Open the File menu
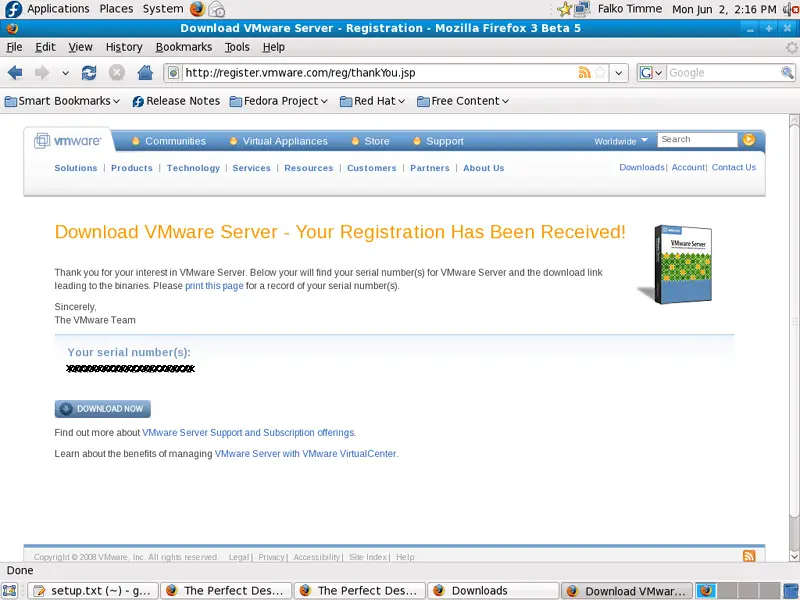This screenshot has width=800, height=600. click(x=14, y=47)
